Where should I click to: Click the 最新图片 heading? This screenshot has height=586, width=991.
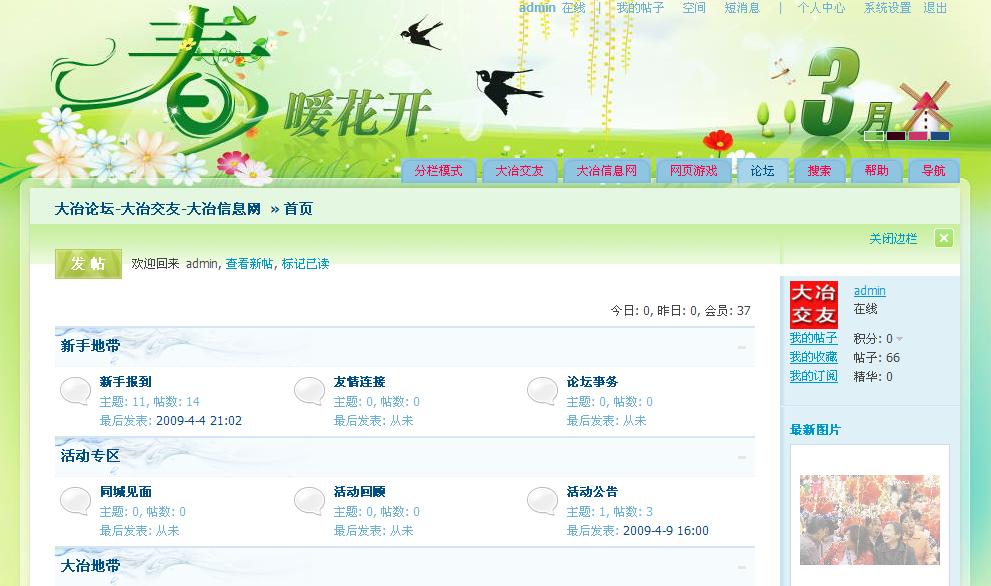[x=815, y=430]
